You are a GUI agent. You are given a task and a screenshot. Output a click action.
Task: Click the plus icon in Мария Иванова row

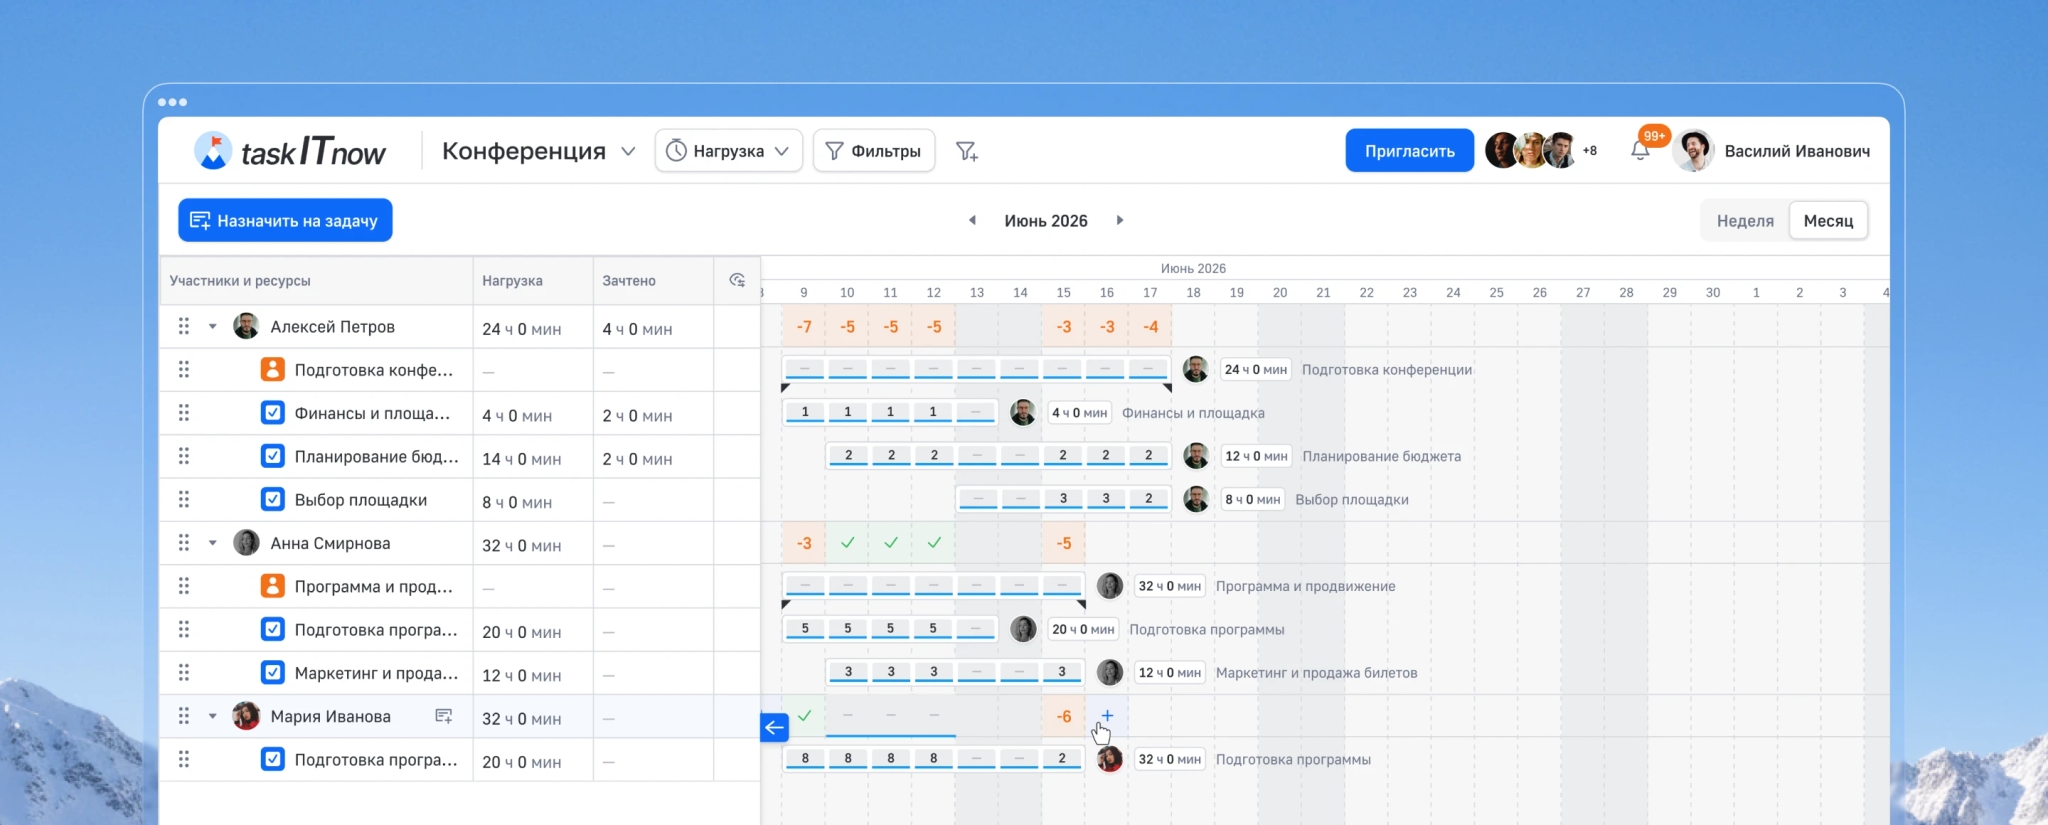1107,715
